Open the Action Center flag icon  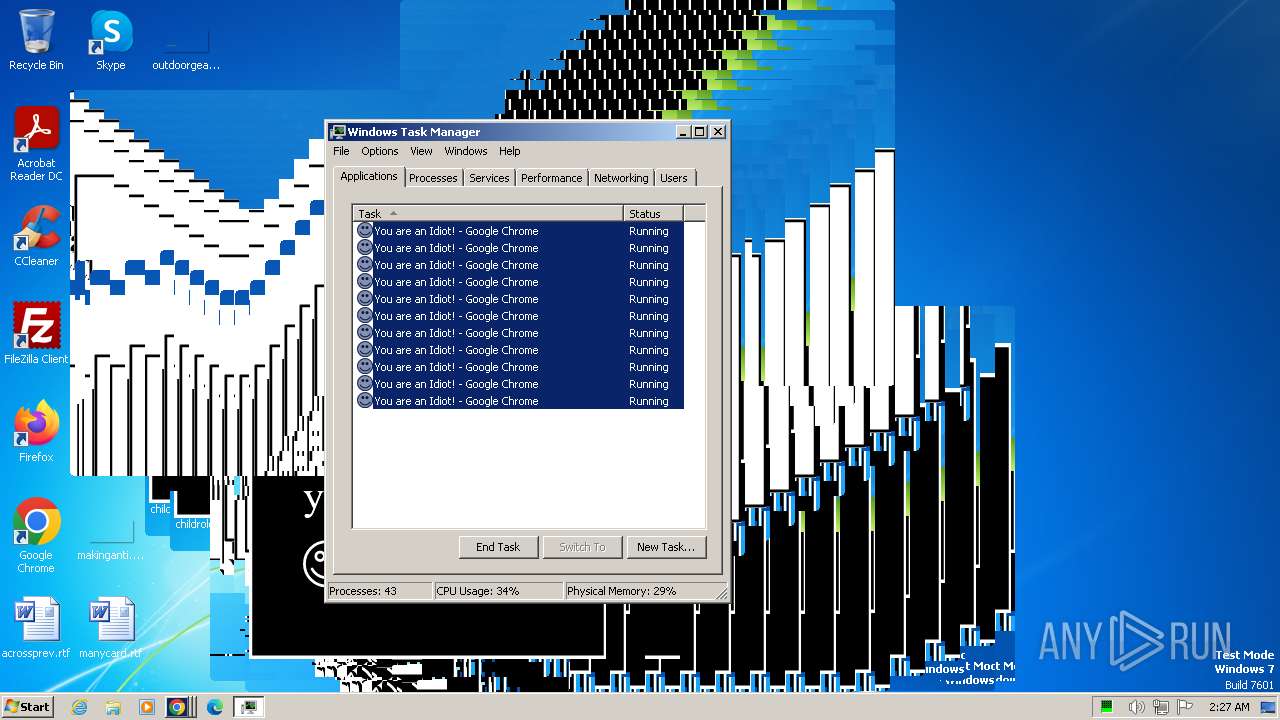[1185, 707]
